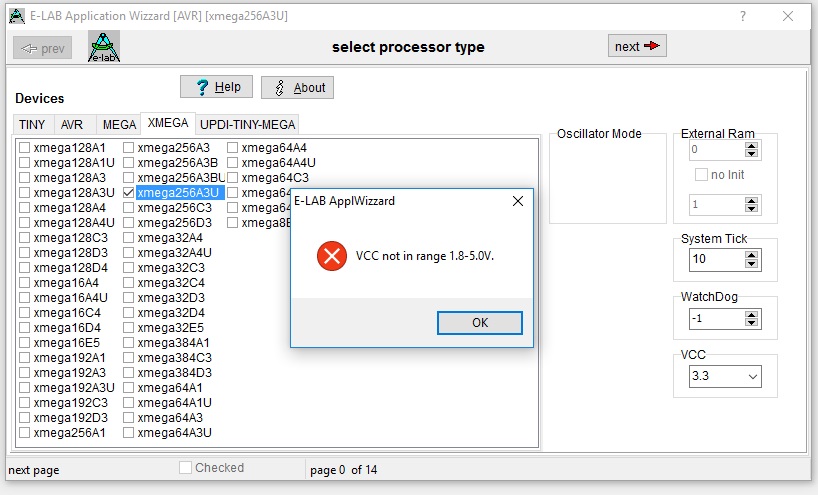The width and height of the screenshot is (818, 495).
Task: Increase the System Tick value
Action: click(751, 255)
